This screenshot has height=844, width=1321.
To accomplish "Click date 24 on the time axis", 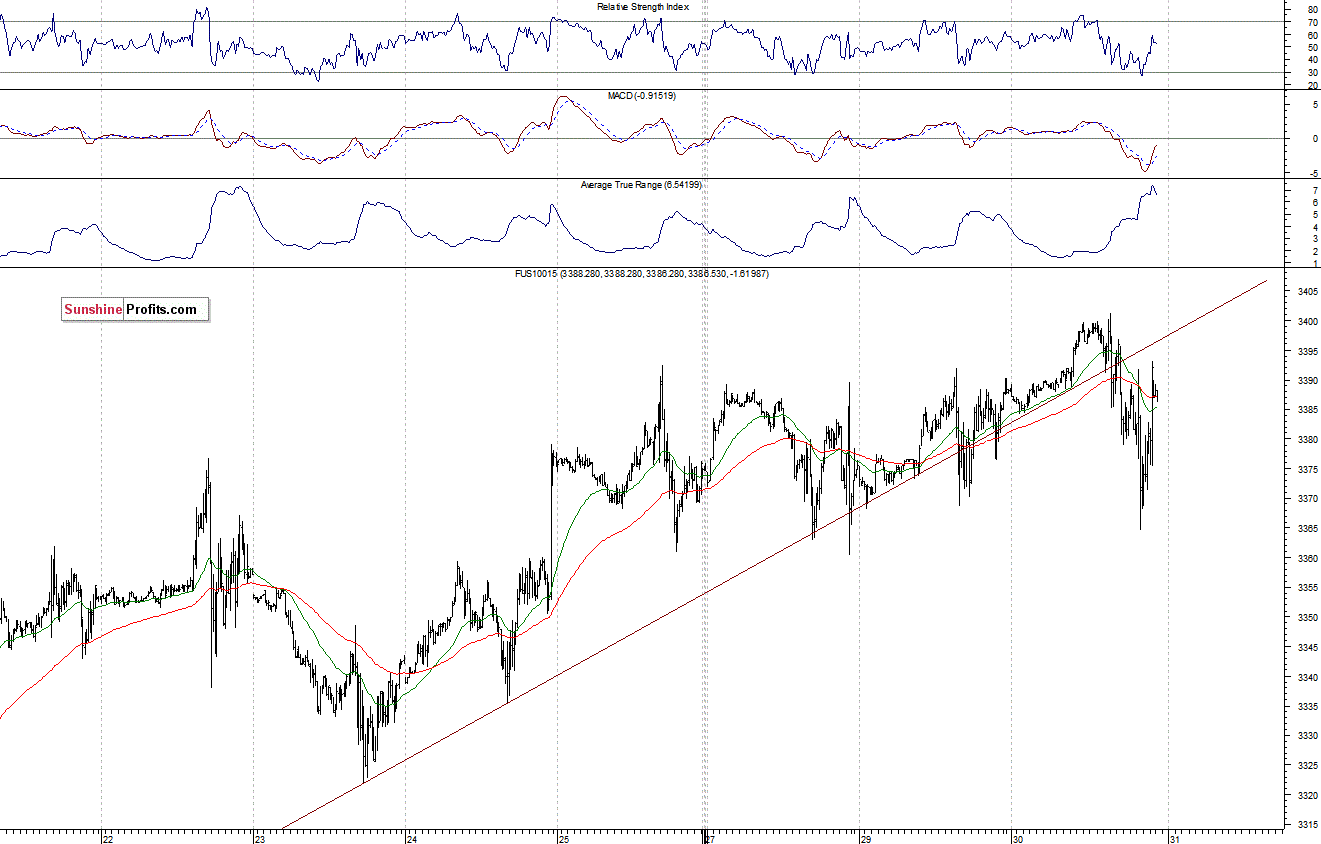I will (413, 839).
